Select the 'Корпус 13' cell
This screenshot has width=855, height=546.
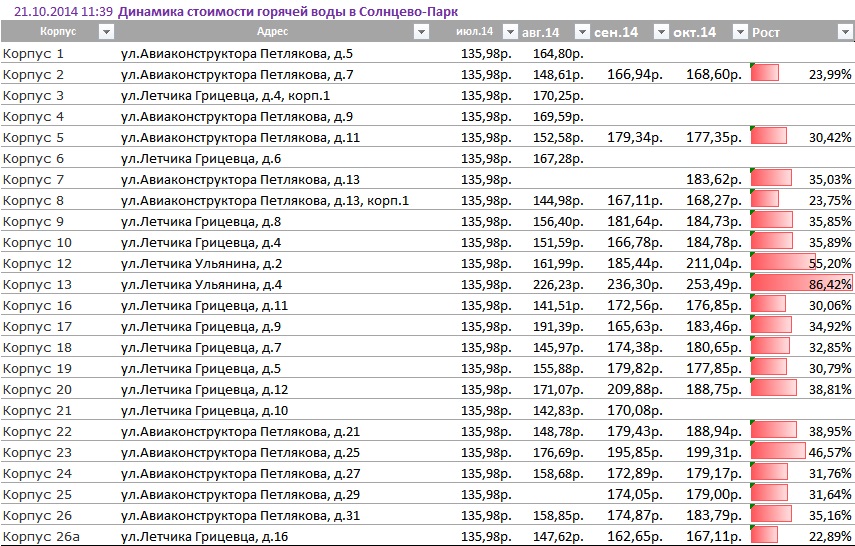coord(37,284)
